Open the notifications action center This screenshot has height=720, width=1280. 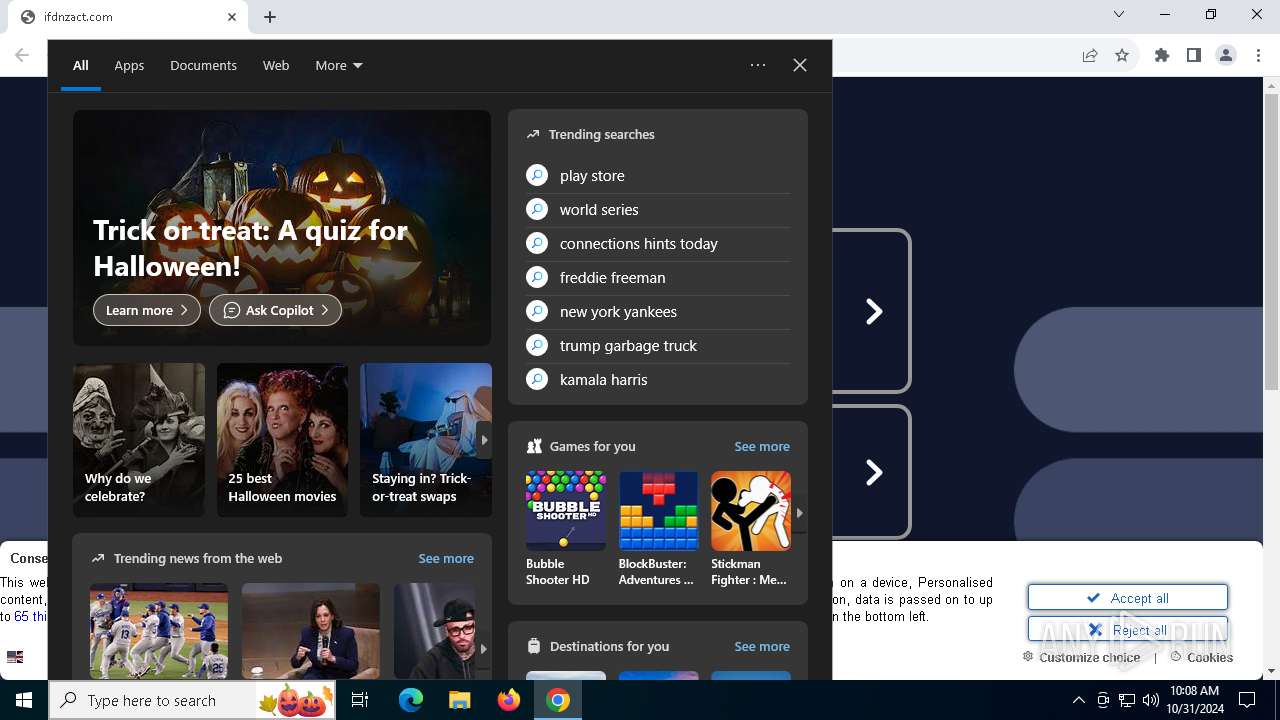[x=1247, y=700]
